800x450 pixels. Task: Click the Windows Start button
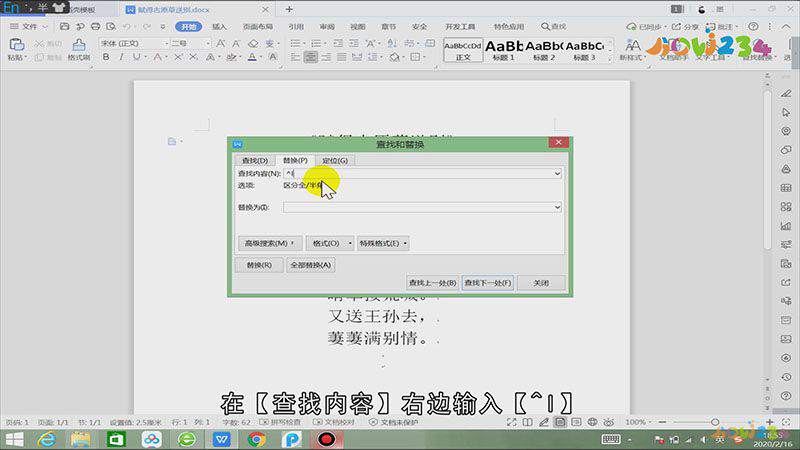pyautogui.click(x=14, y=439)
